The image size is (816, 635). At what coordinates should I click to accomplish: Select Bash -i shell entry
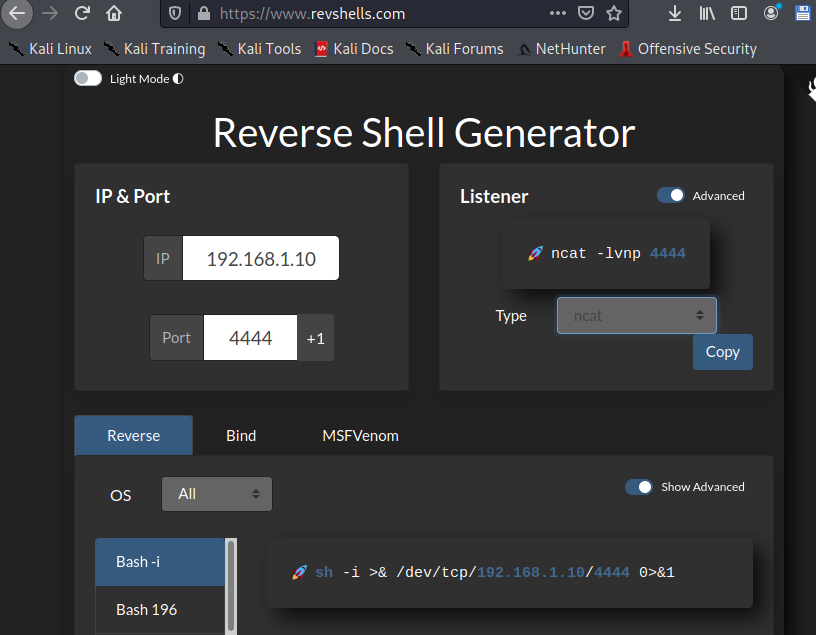[159, 562]
